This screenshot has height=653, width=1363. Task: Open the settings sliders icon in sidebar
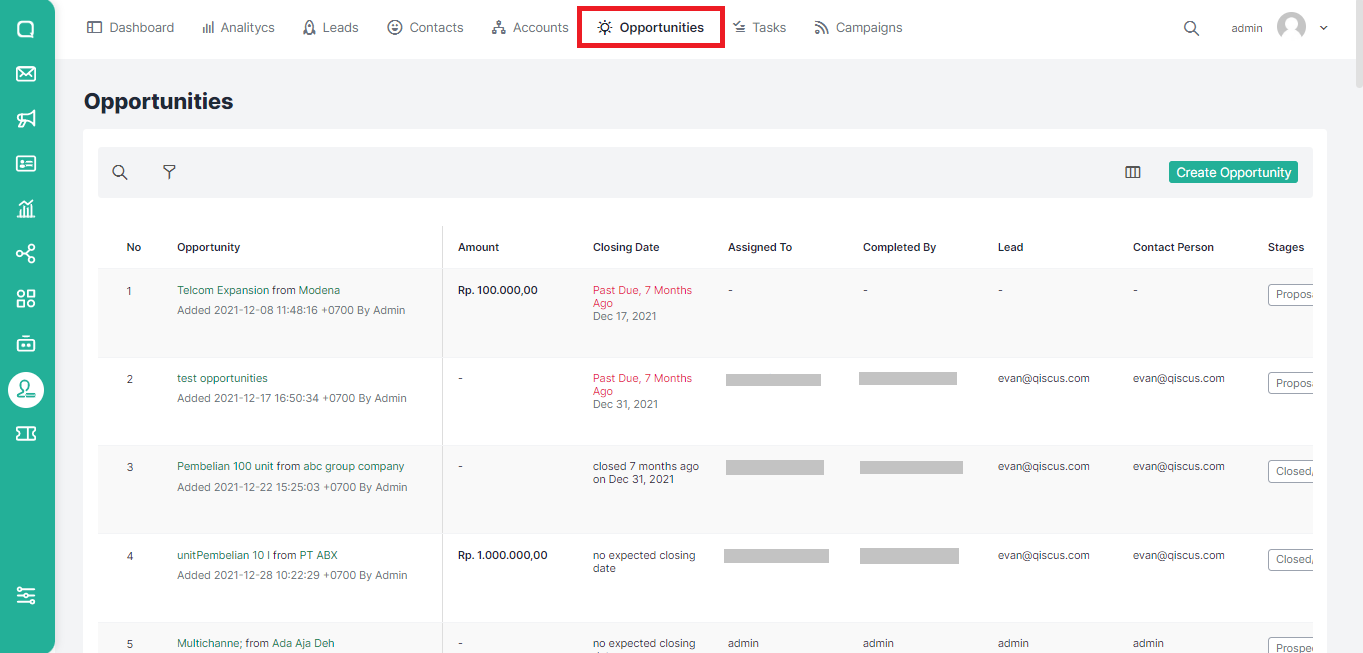pos(26,595)
